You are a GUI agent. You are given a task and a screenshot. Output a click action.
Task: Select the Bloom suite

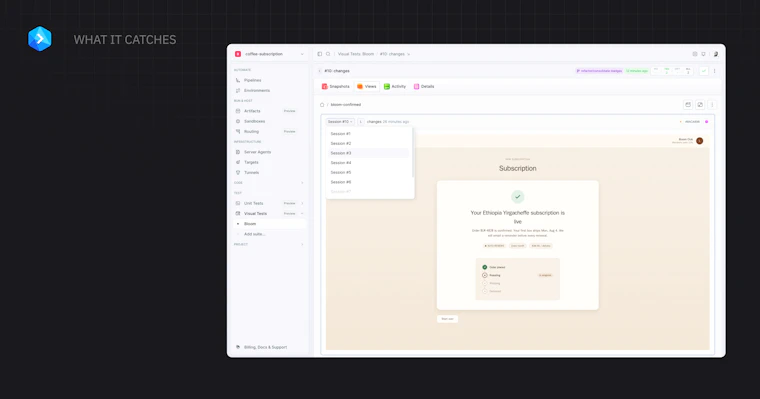click(270, 224)
